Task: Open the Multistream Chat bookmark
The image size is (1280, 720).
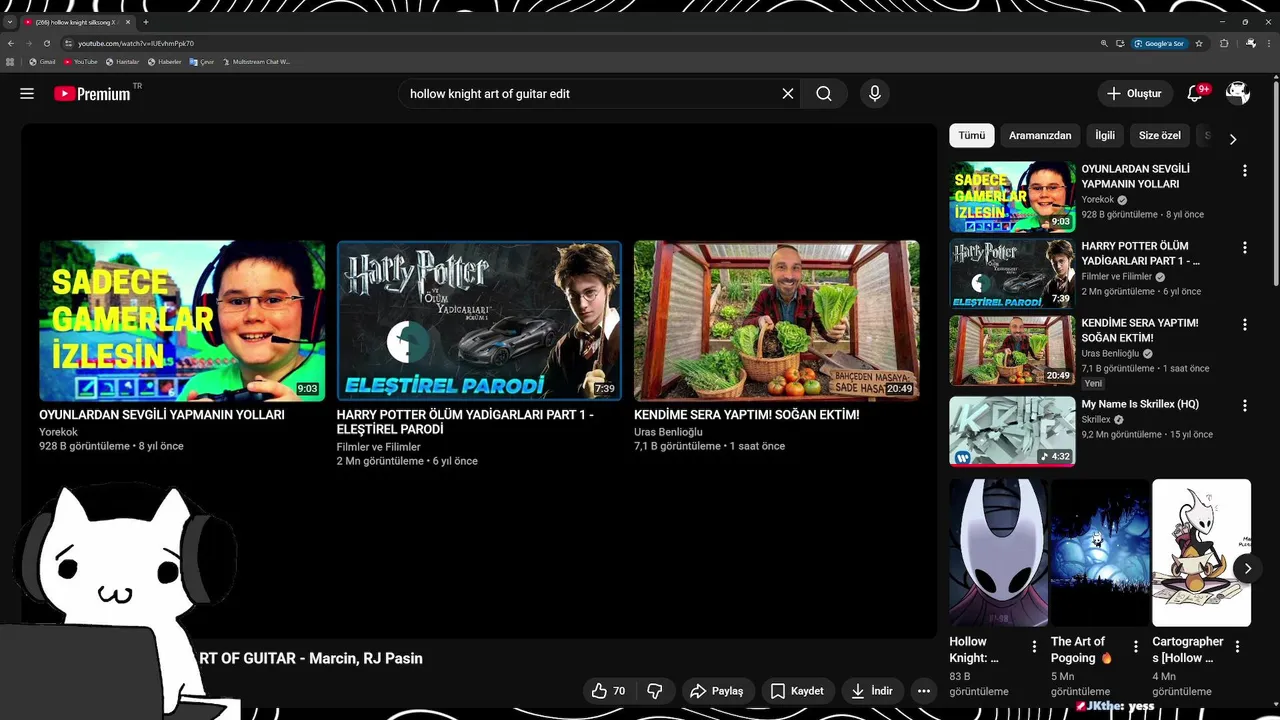Action: [x=257, y=62]
